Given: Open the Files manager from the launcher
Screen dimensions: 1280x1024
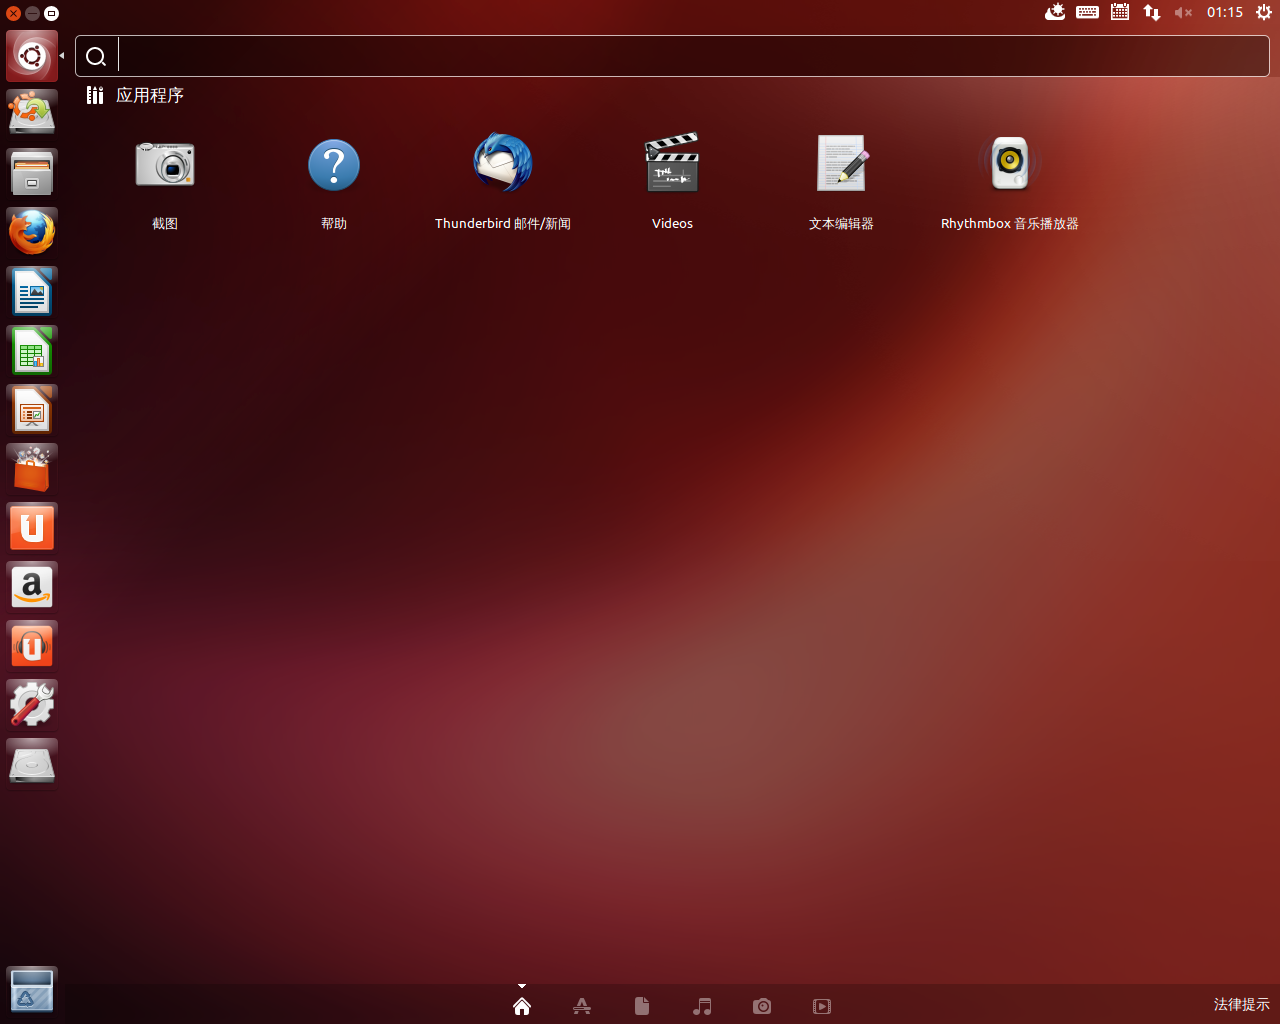Looking at the screenshot, I should (32, 173).
